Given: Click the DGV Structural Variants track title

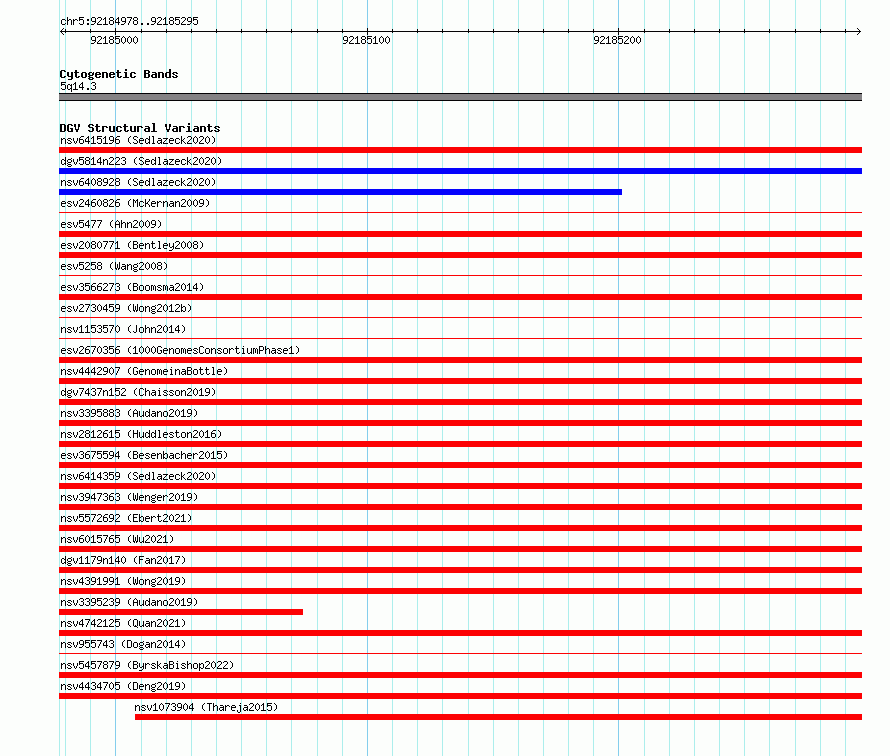Looking at the screenshot, I should 140,128.
